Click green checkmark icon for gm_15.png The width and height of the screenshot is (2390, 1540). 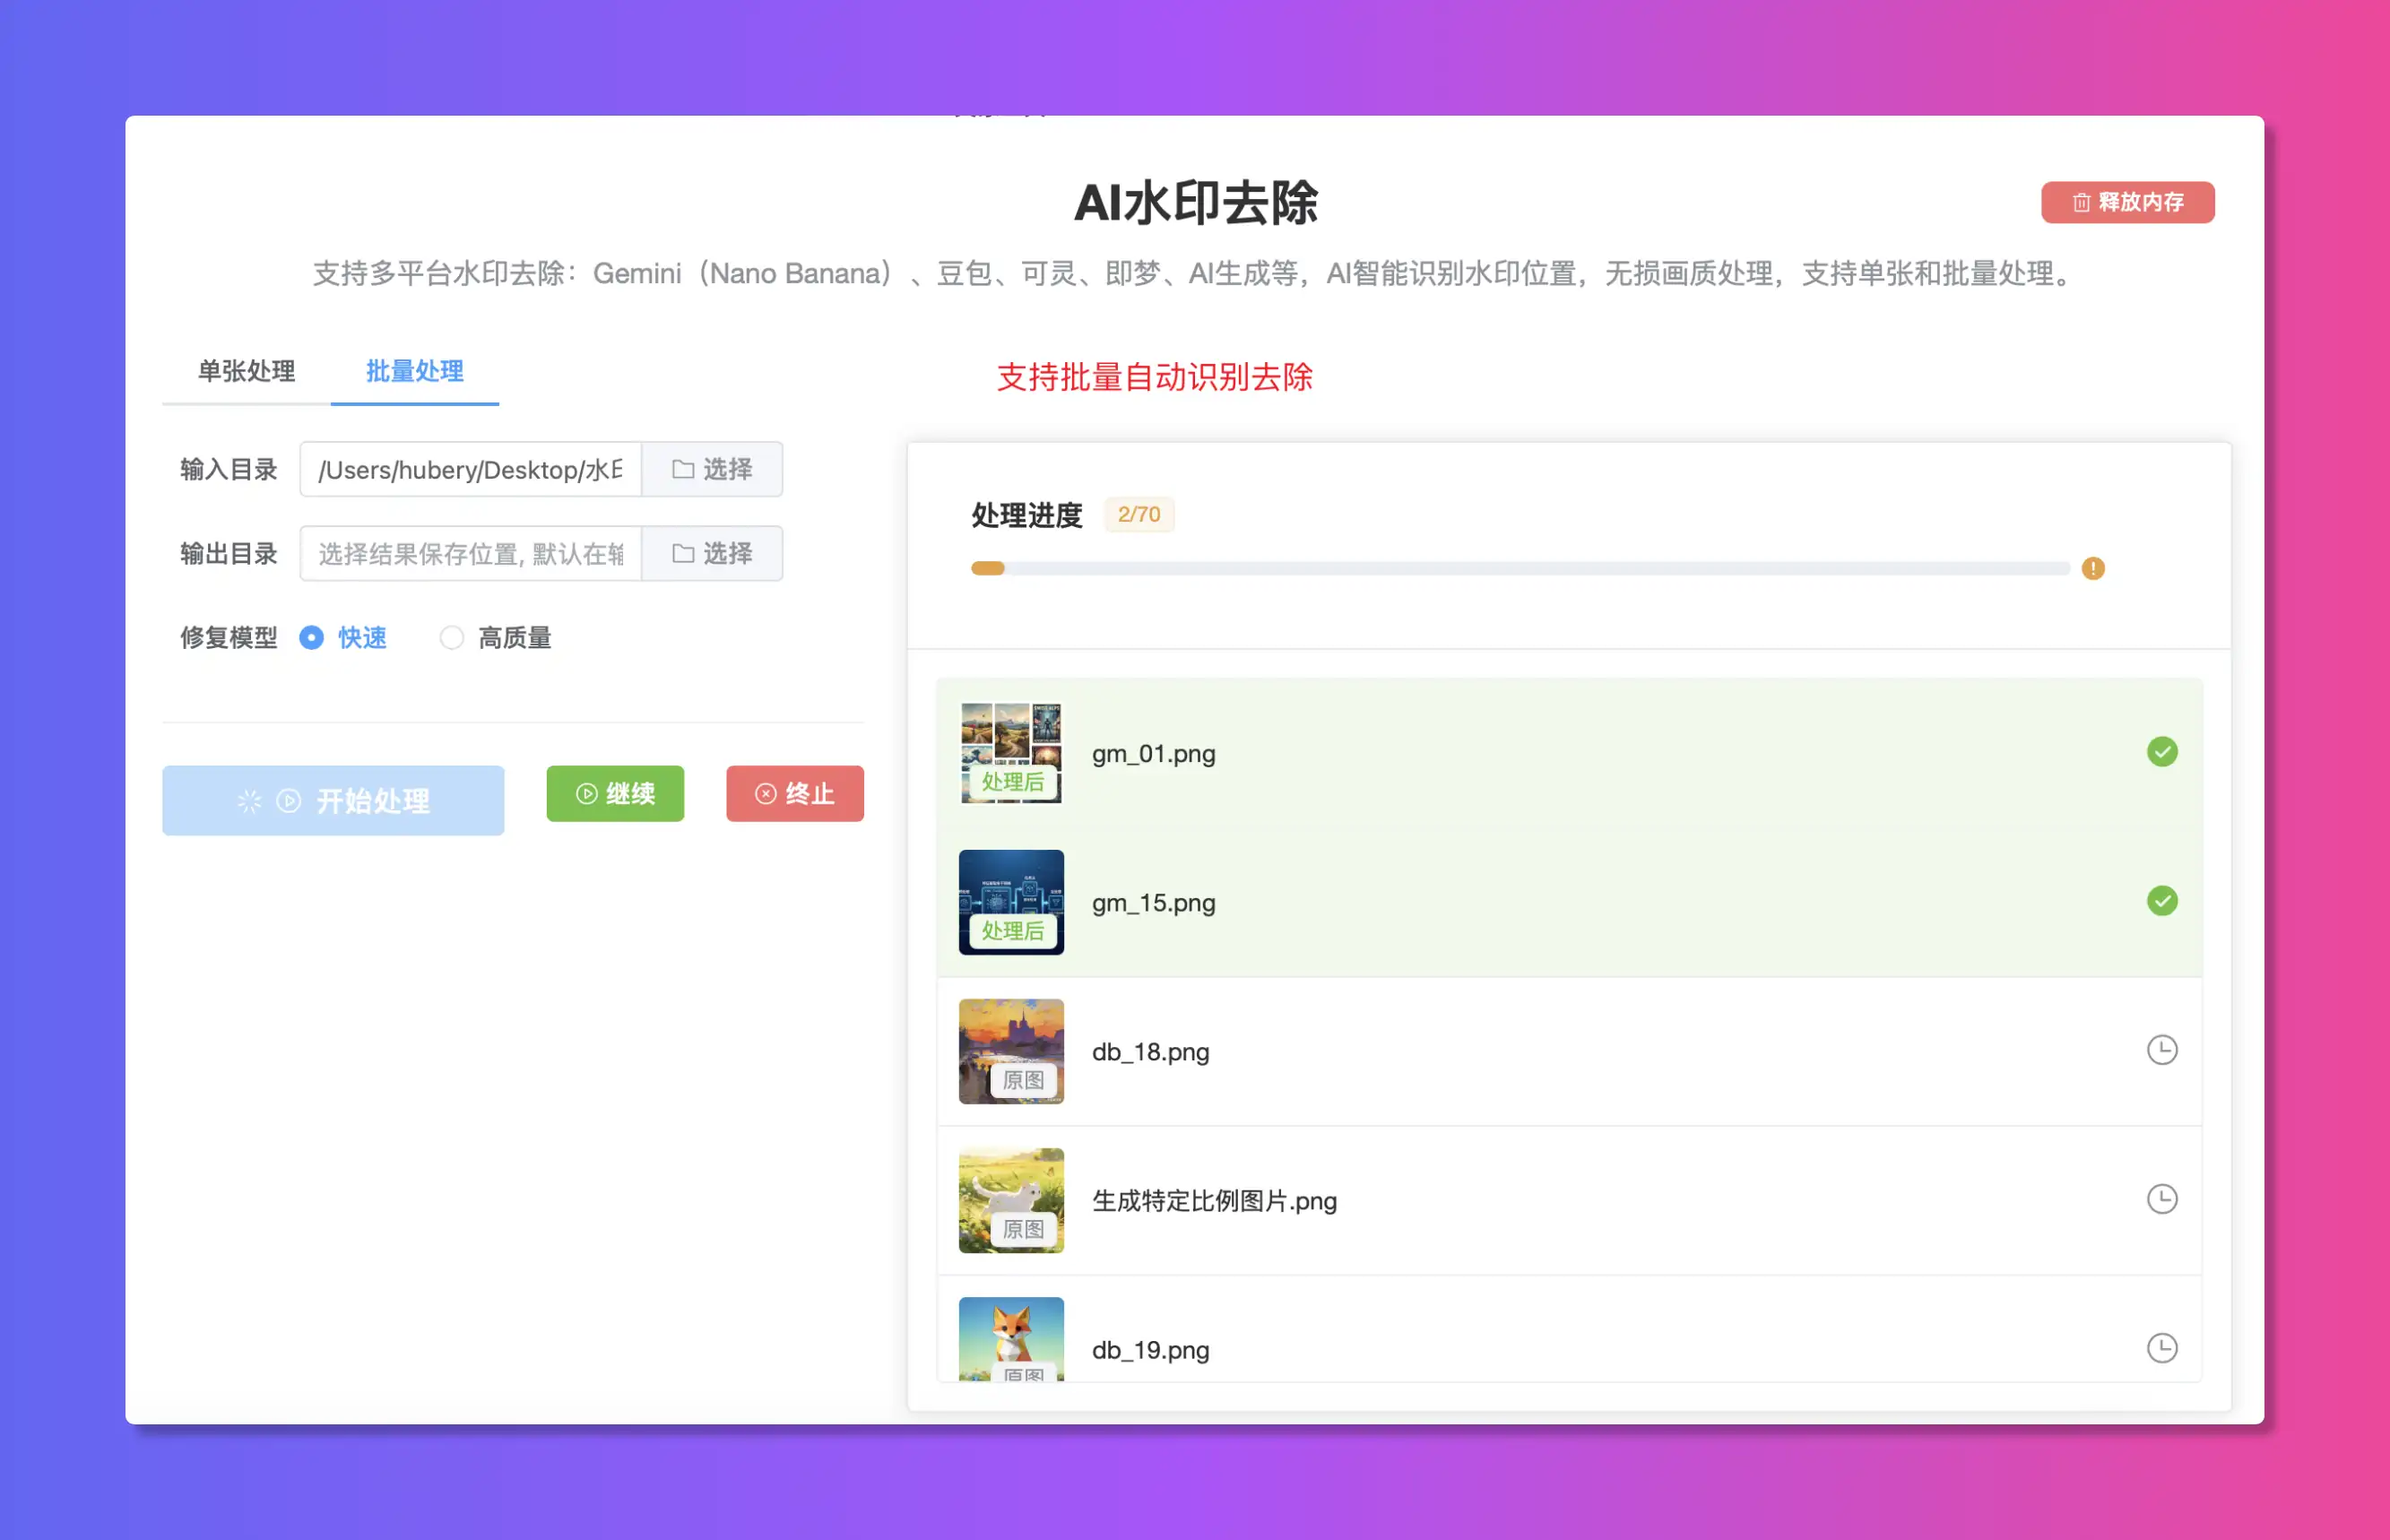coord(2161,901)
